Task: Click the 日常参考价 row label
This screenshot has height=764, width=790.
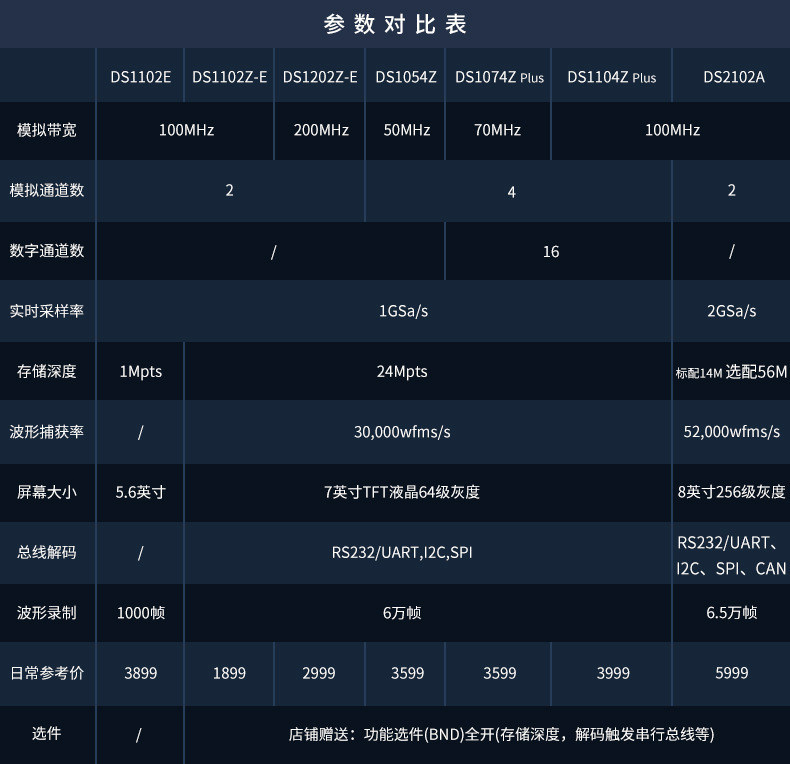Action: tap(47, 673)
